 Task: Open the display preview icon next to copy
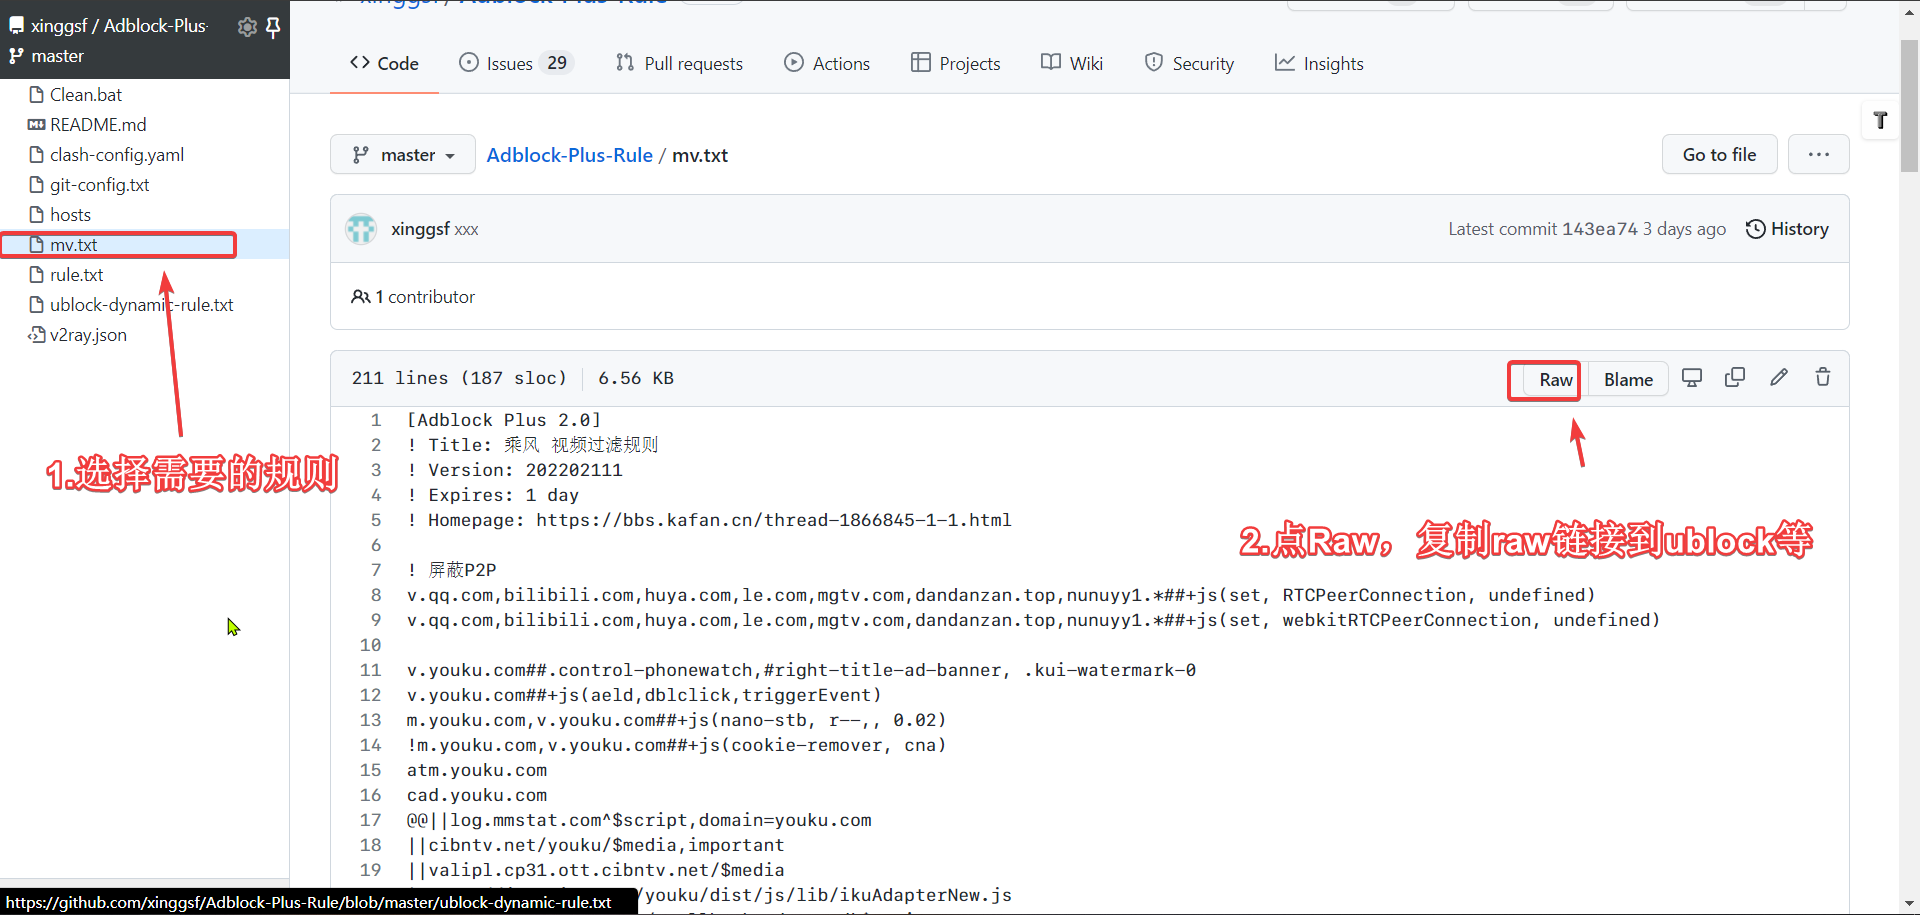point(1692,377)
